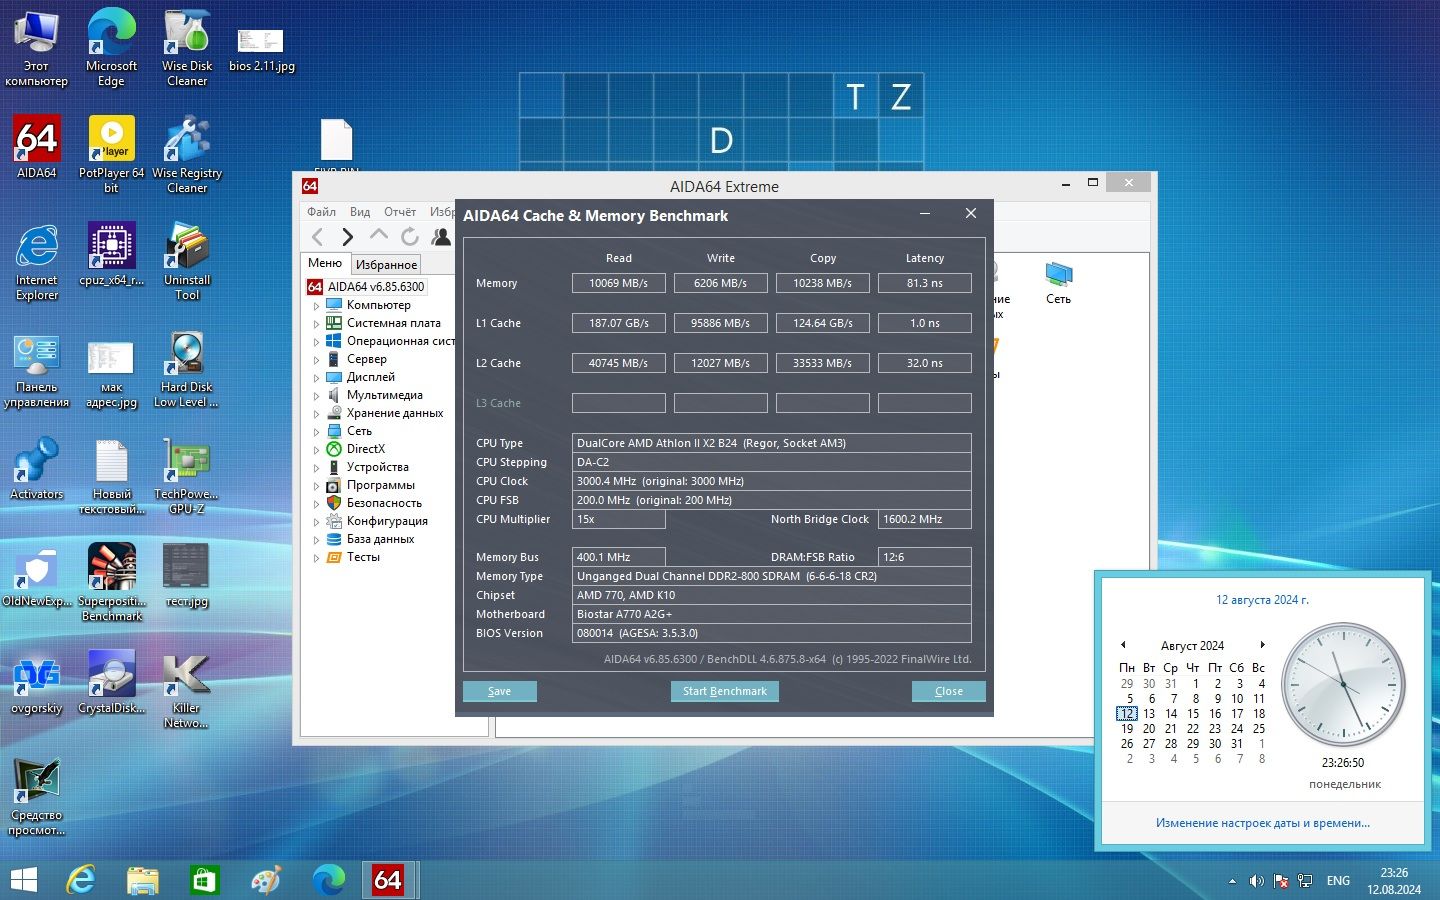1440x900 pixels.
Task: Expand the Дисплей tree node
Action: coord(317,377)
